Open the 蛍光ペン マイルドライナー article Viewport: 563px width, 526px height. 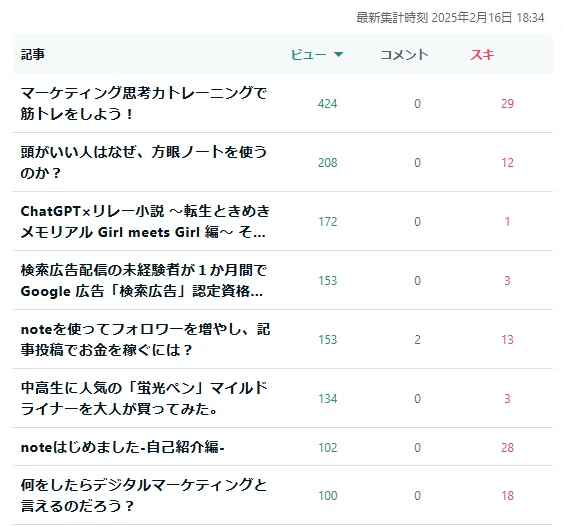(x=144, y=398)
